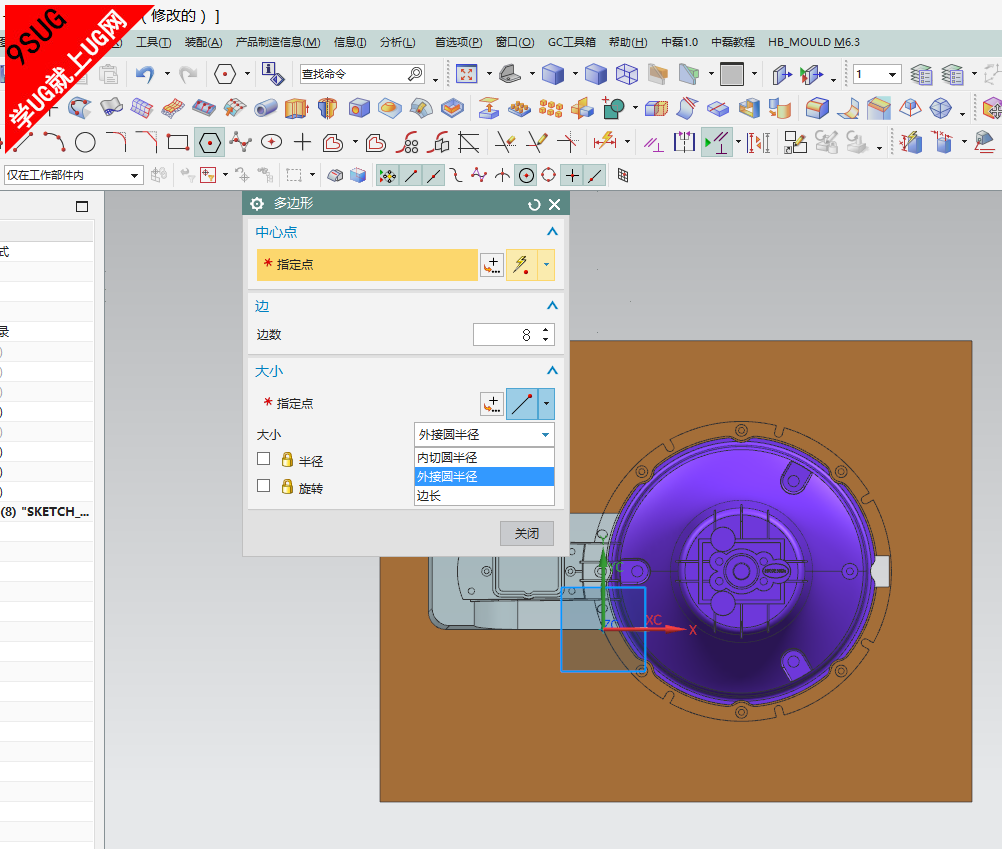
Task: Click the Offset Curve icon
Action: [x=333, y=142]
